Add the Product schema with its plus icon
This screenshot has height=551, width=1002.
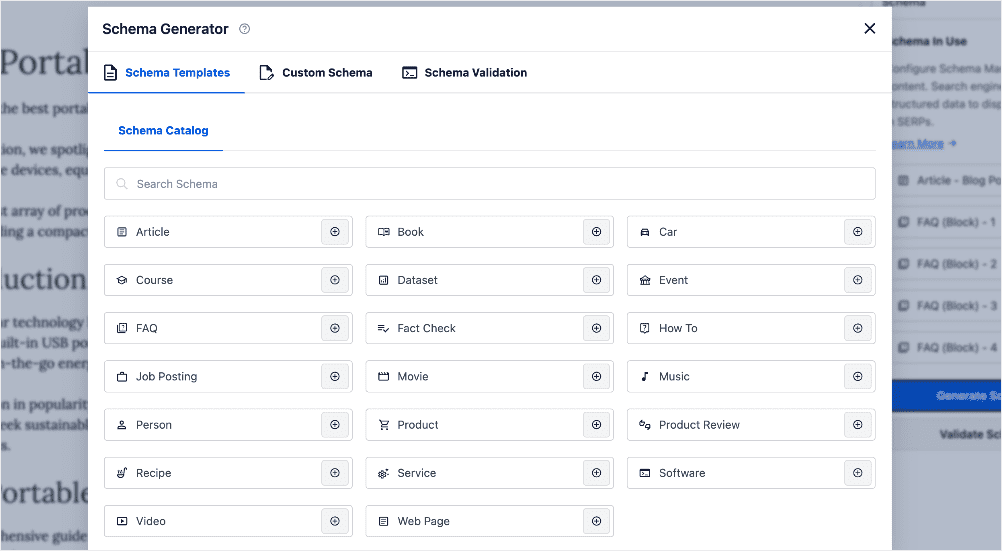[596, 424]
